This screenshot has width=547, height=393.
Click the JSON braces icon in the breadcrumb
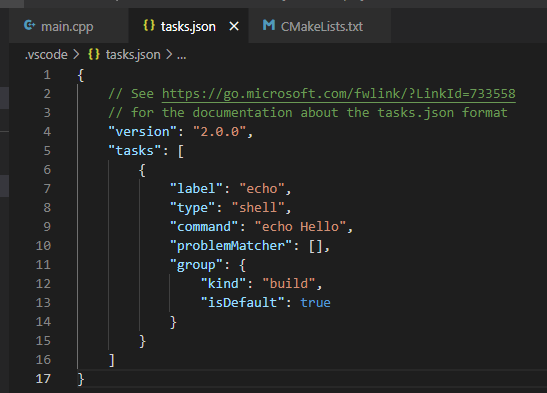pos(94,54)
